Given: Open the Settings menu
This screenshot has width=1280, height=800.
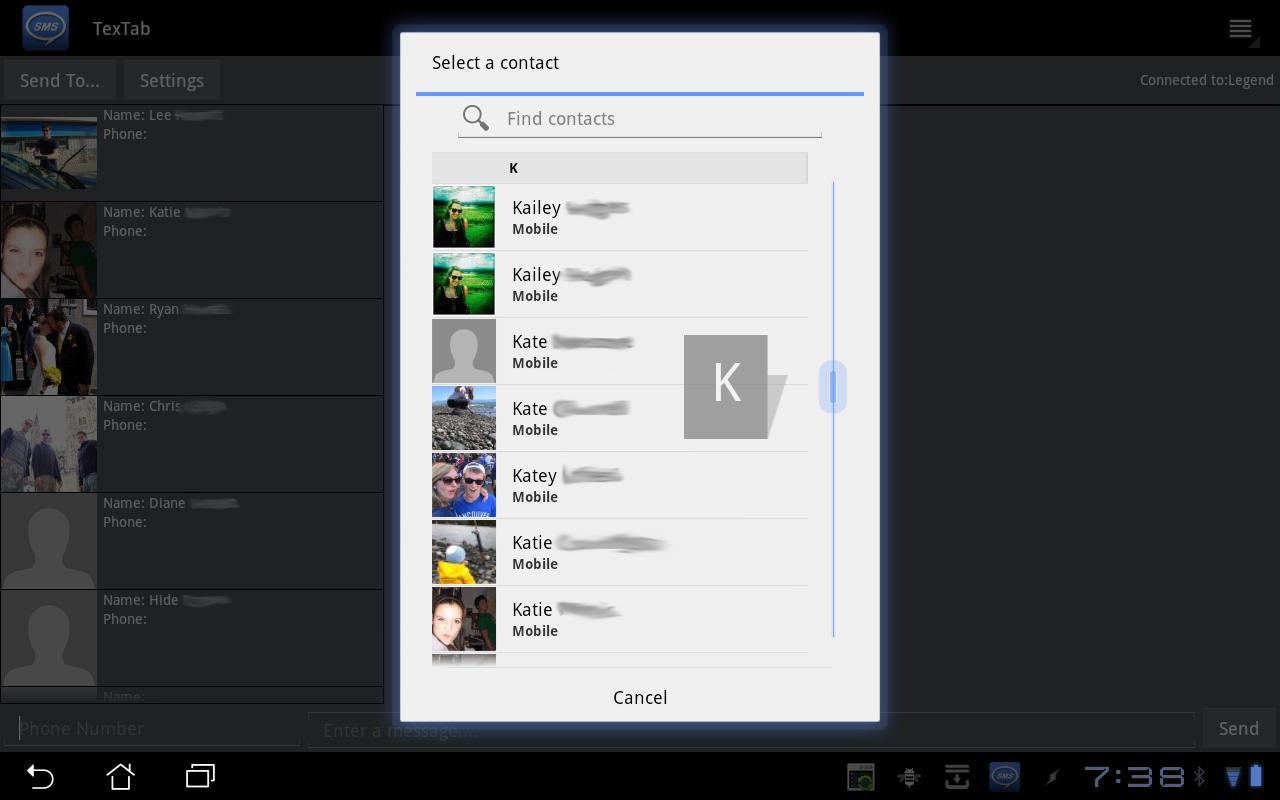Looking at the screenshot, I should coord(171,80).
